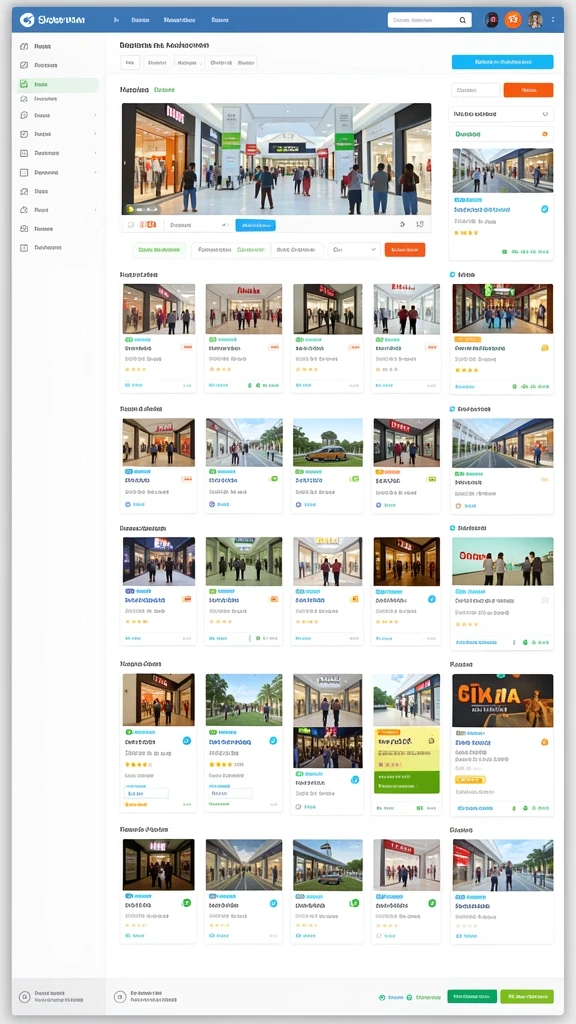Click the search magnifier icon in header
This screenshot has width=576, height=1024.
coord(462,20)
